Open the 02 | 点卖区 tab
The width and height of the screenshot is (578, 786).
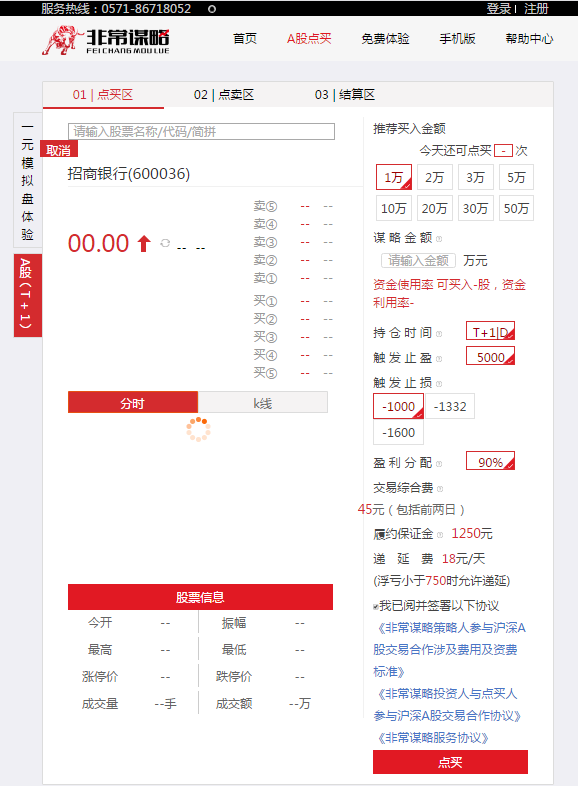click(224, 95)
